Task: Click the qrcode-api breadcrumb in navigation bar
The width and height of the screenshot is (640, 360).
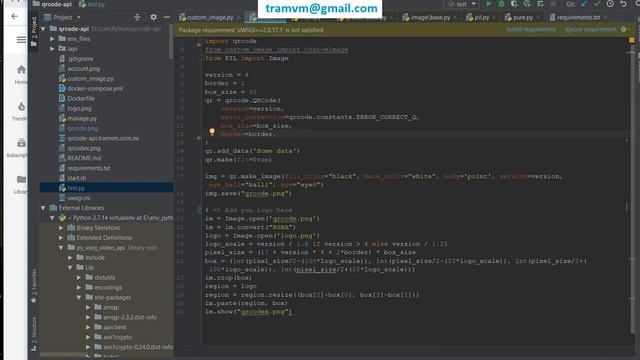Action: click(52, 4)
